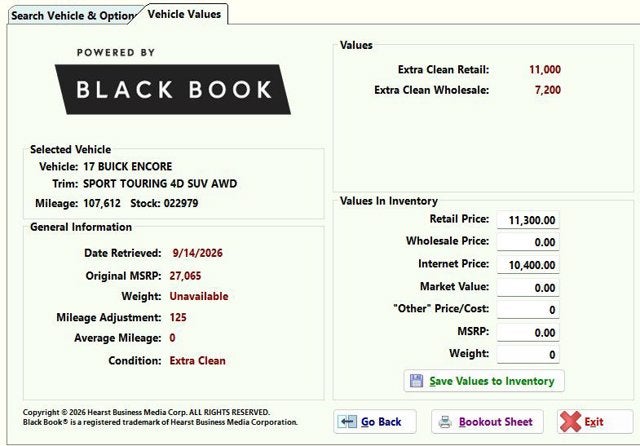This screenshot has width=640, height=446.
Task: Edit the Internet Price field
Action: 528,265
